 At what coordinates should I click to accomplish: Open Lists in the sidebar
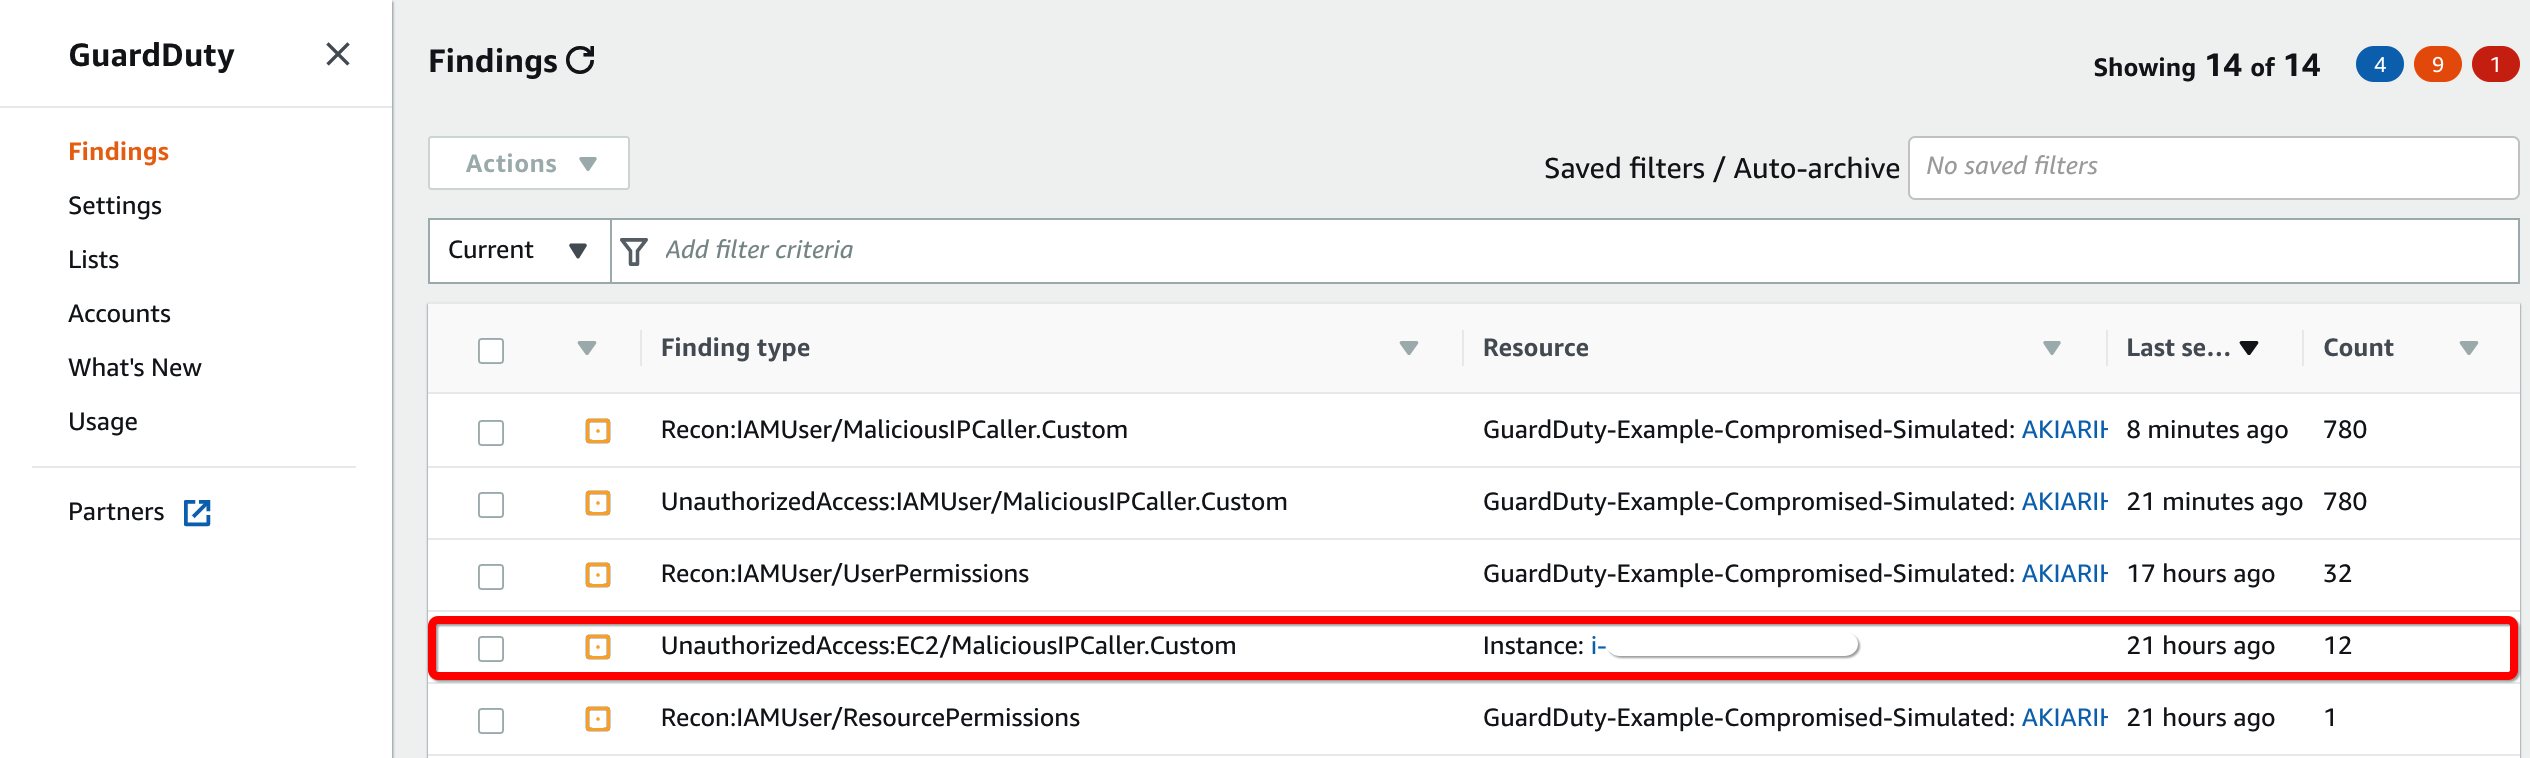tap(93, 259)
